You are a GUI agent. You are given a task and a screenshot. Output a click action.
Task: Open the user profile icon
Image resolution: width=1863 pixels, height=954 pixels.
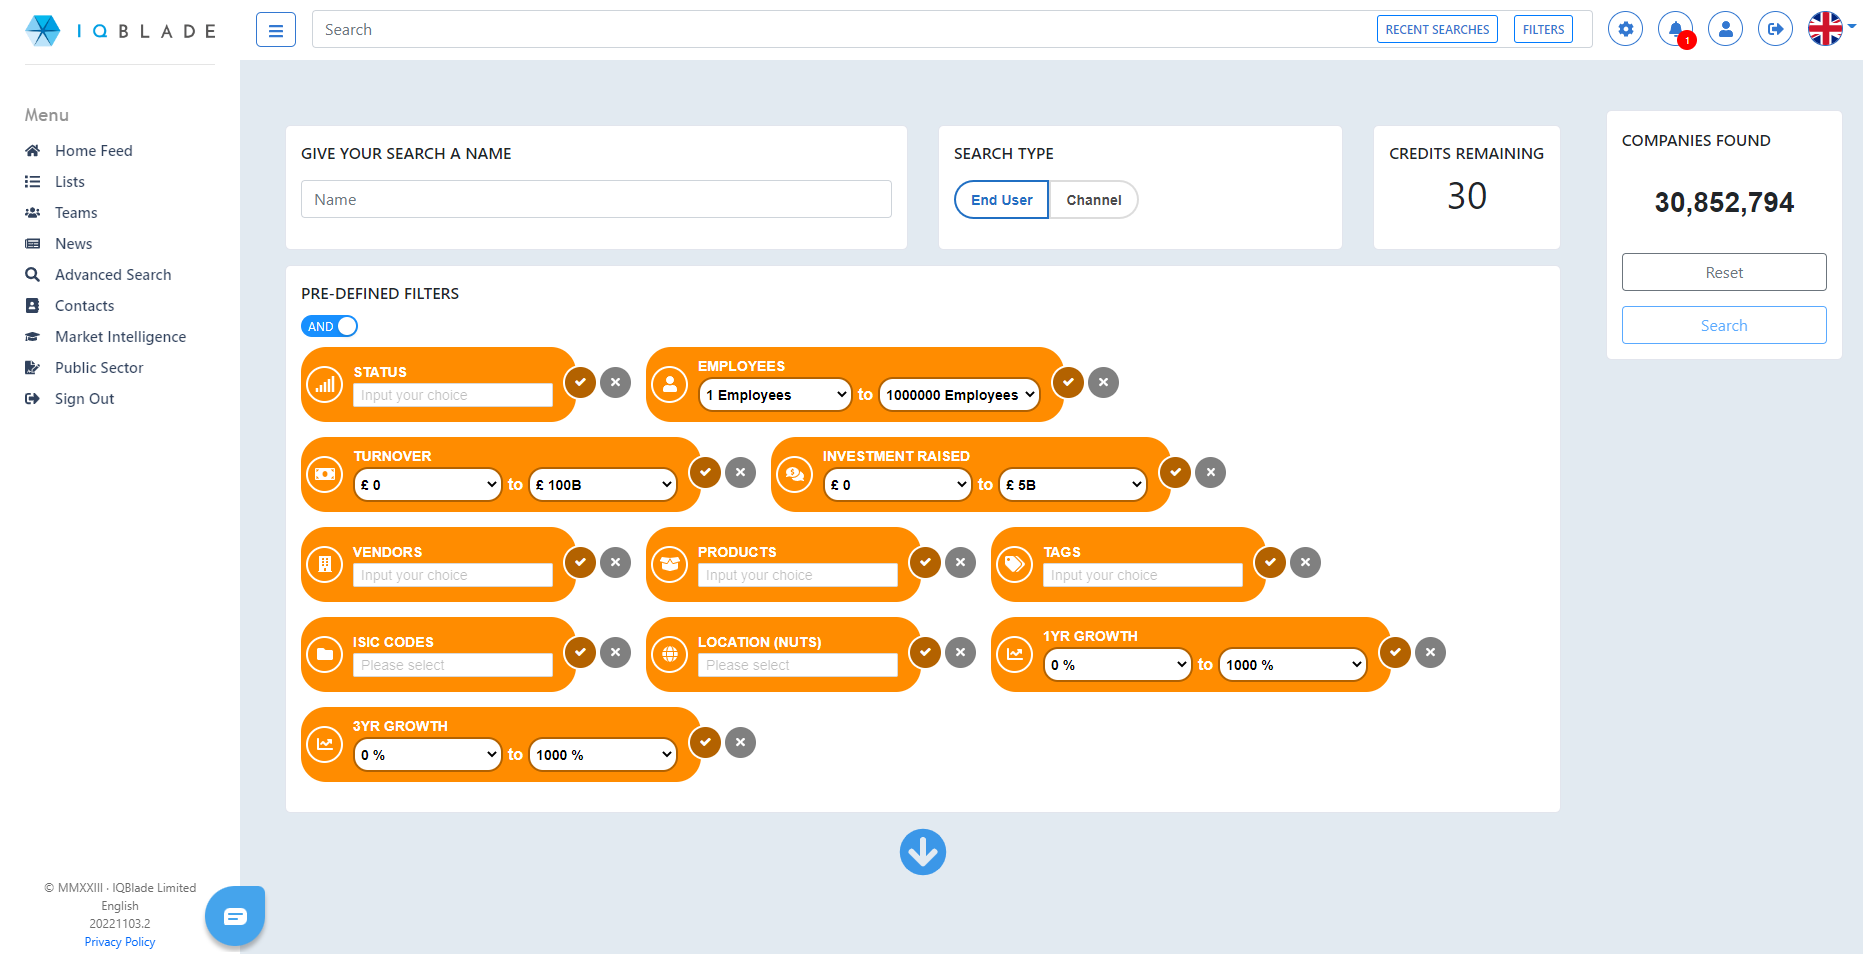point(1725,29)
